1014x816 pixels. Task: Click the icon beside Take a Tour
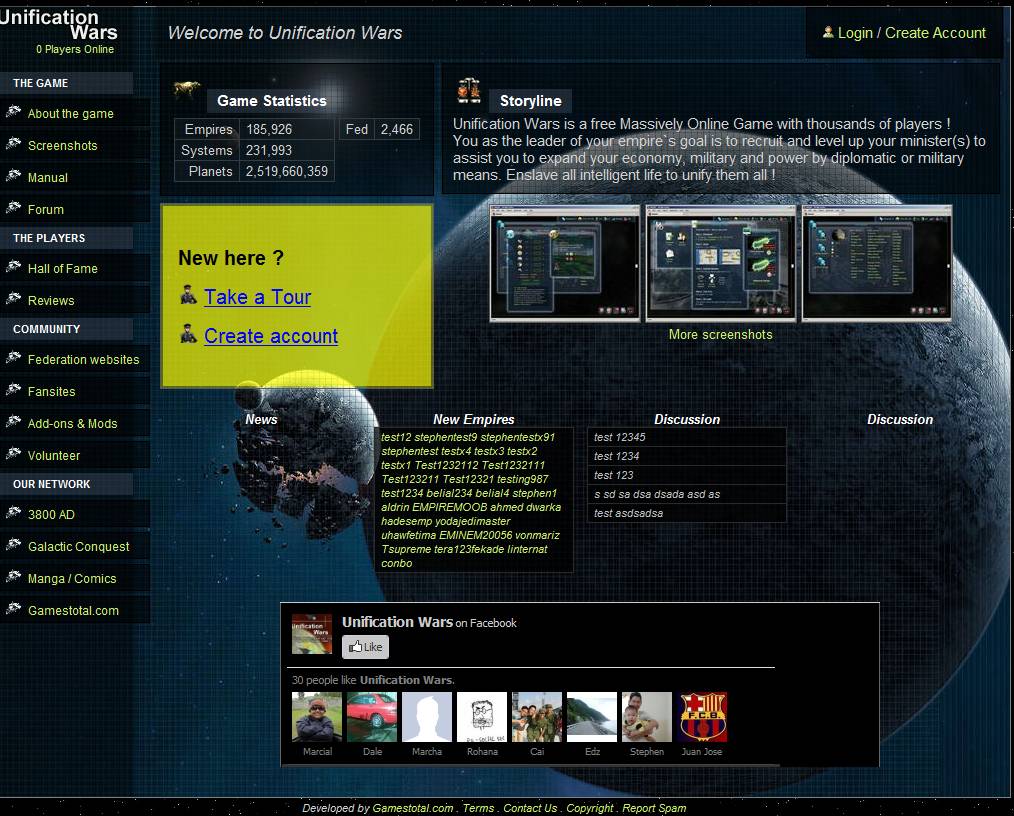click(x=187, y=295)
